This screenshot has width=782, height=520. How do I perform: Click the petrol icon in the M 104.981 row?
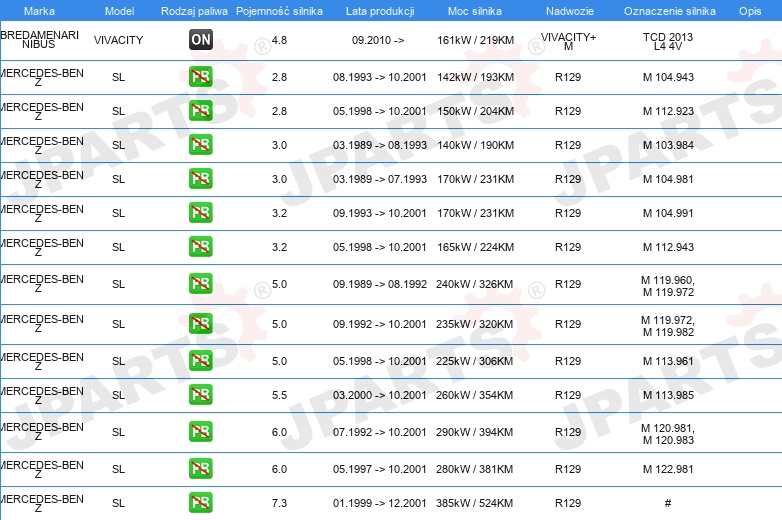[x=200, y=178]
